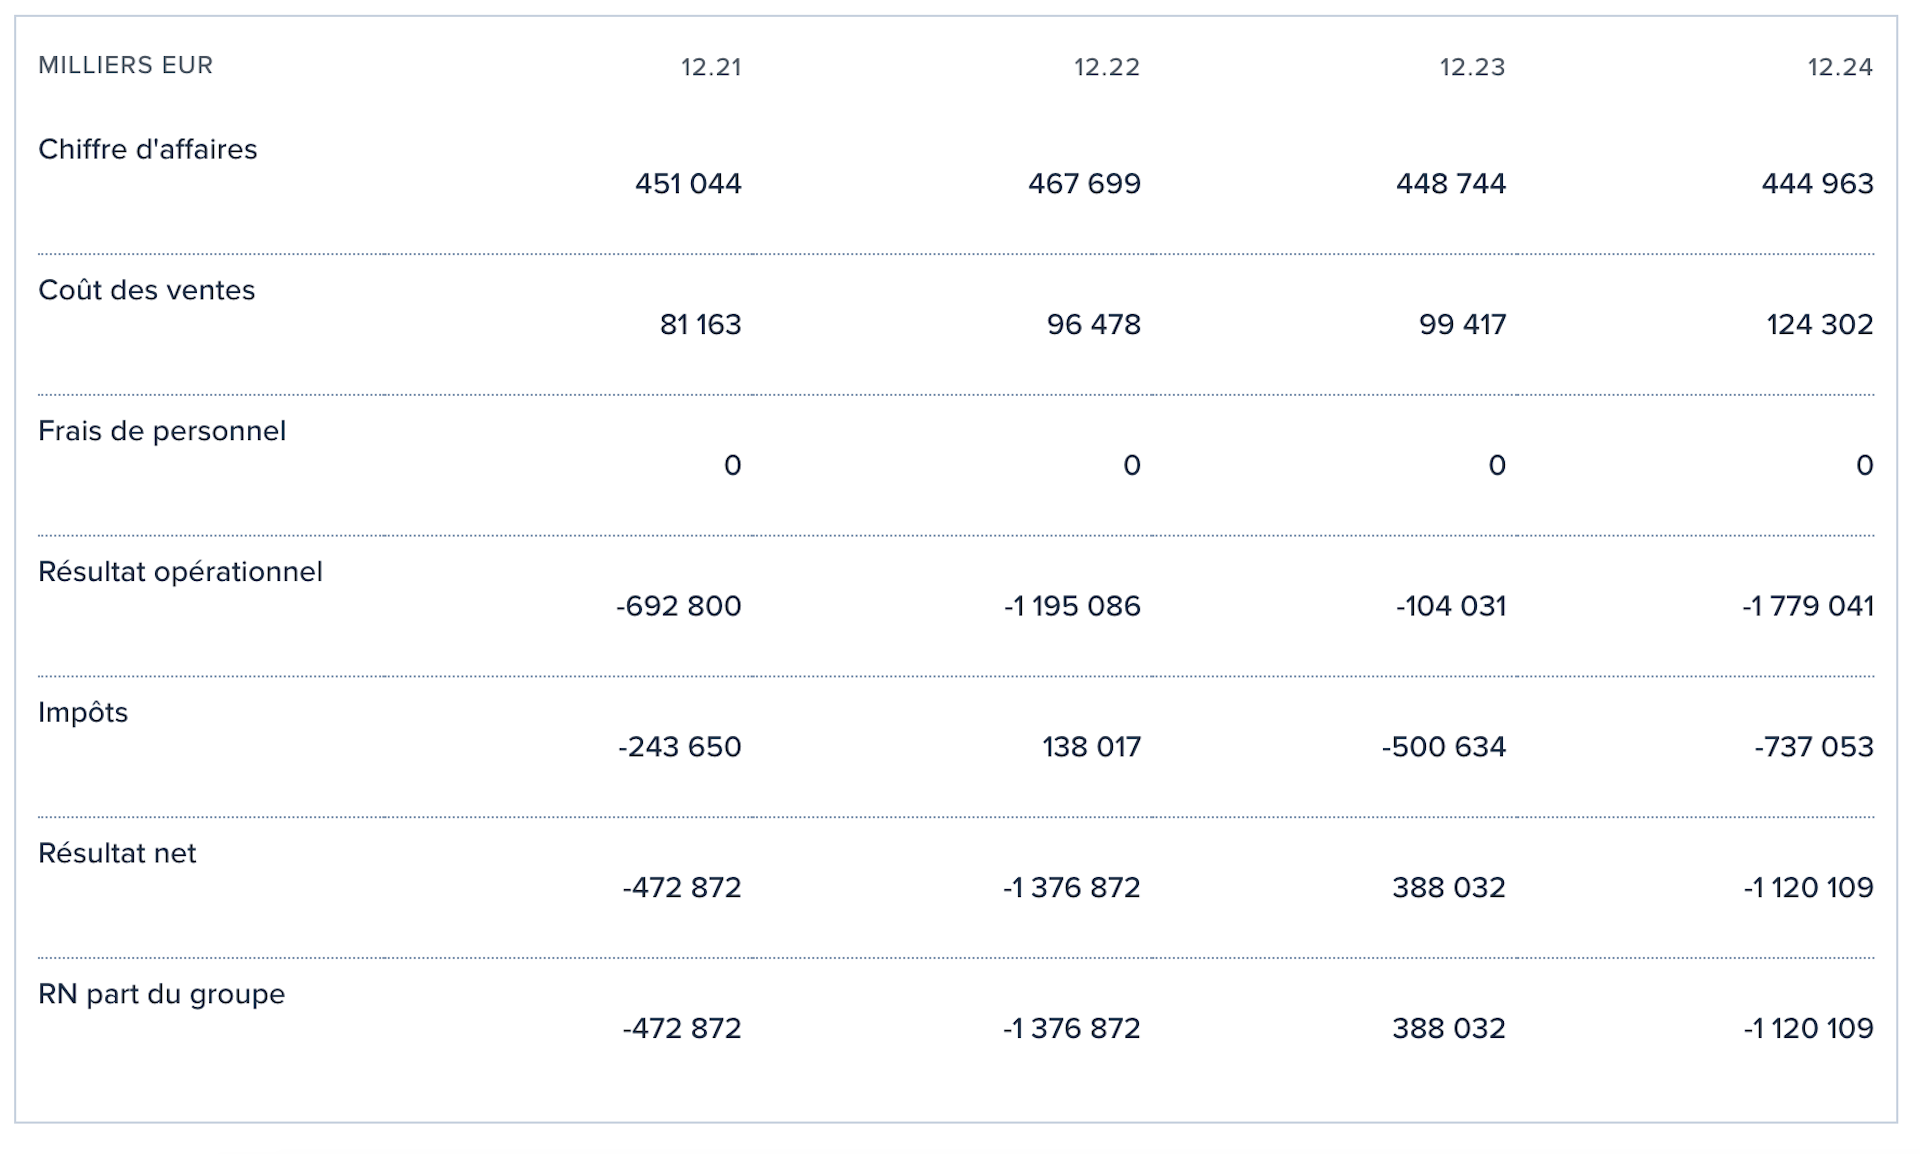Select the -1 779 041 operating result value
The width and height of the screenshot is (1920, 1154).
(1807, 606)
